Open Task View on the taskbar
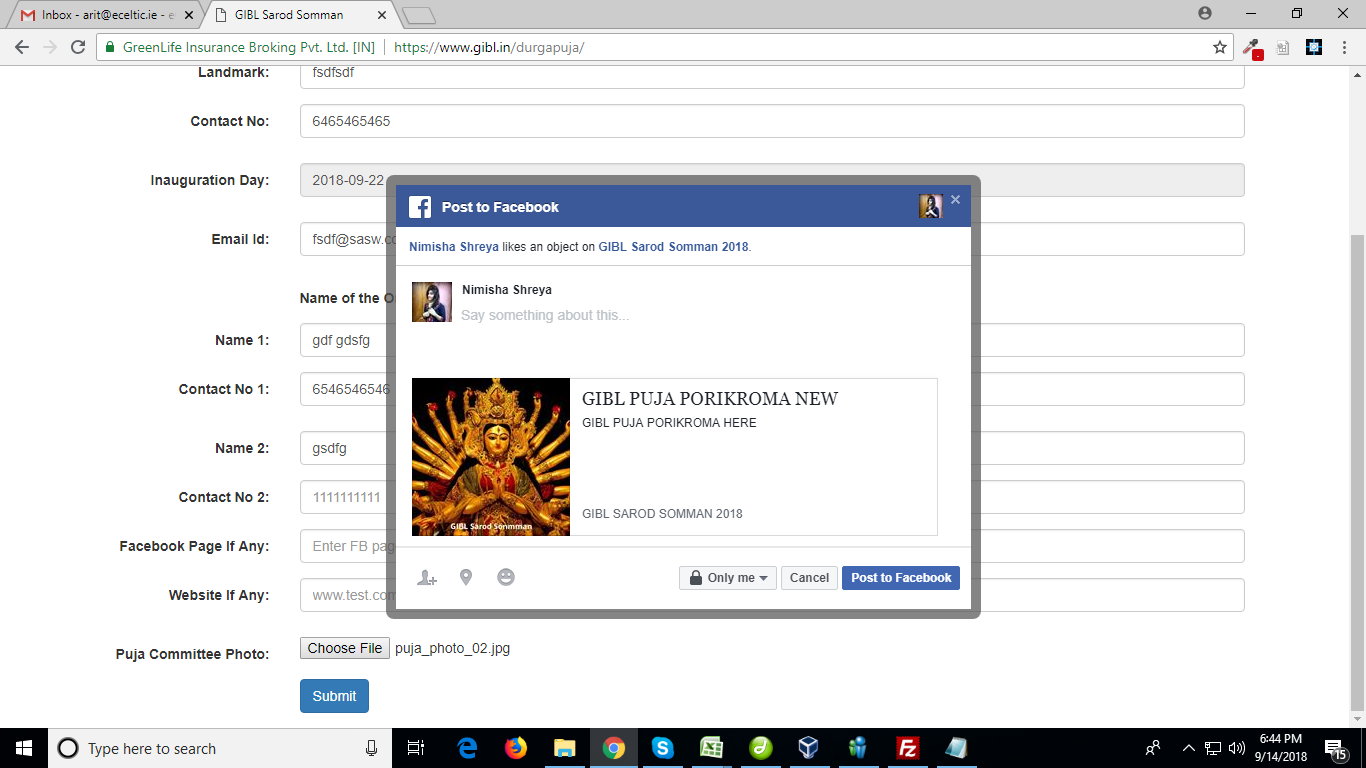 coord(416,748)
